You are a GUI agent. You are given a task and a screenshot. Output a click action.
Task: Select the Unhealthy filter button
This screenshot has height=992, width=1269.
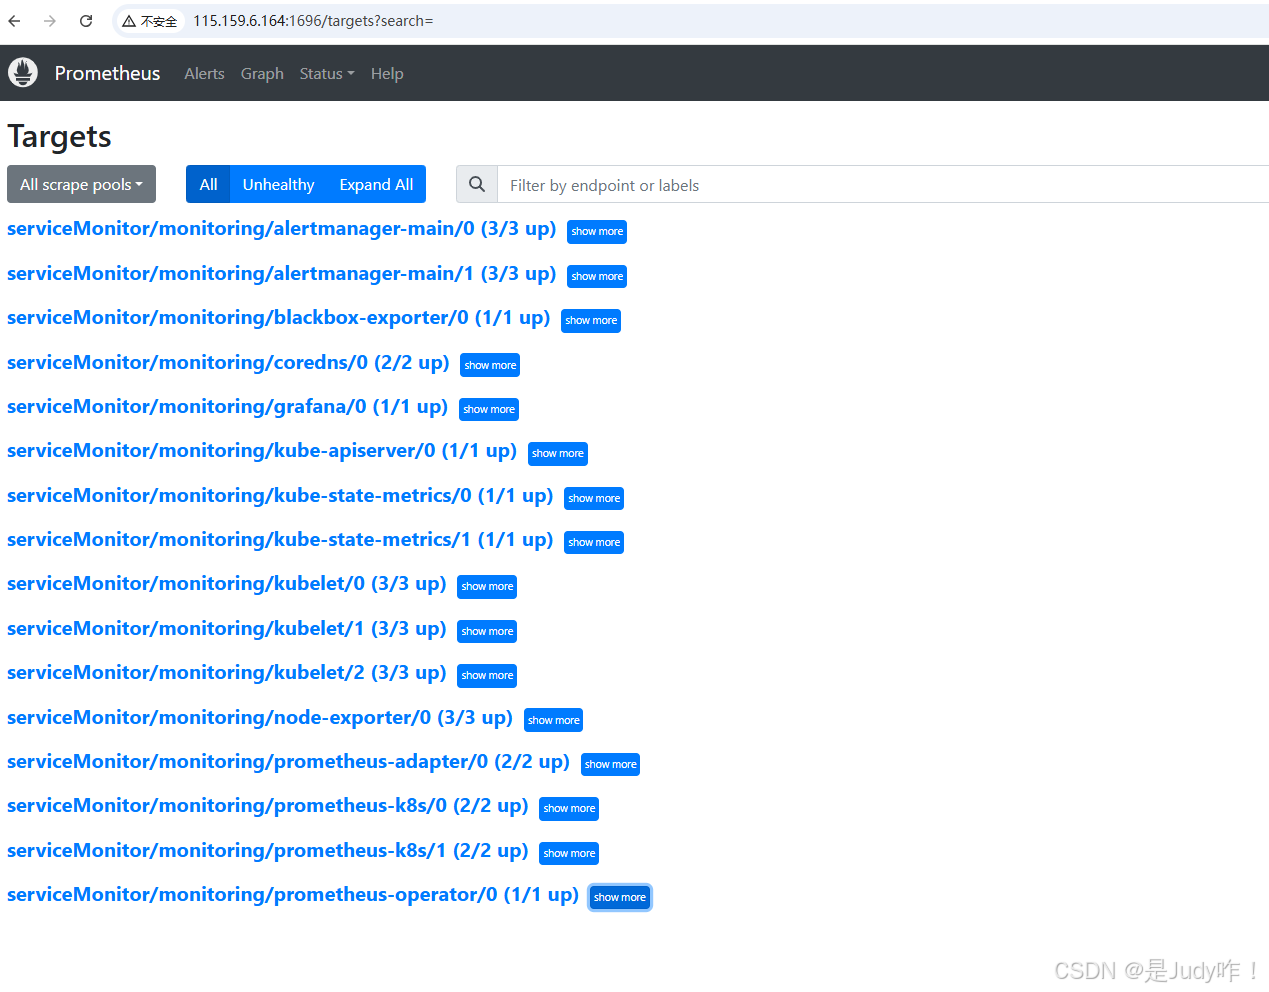pyautogui.click(x=278, y=184)
